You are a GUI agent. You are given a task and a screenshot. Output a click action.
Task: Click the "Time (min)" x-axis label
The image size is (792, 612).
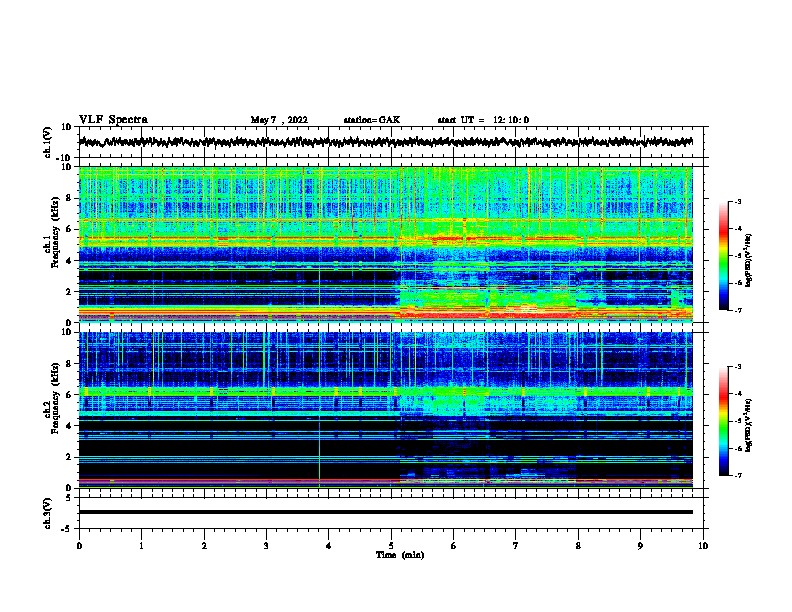coord(400,555)
